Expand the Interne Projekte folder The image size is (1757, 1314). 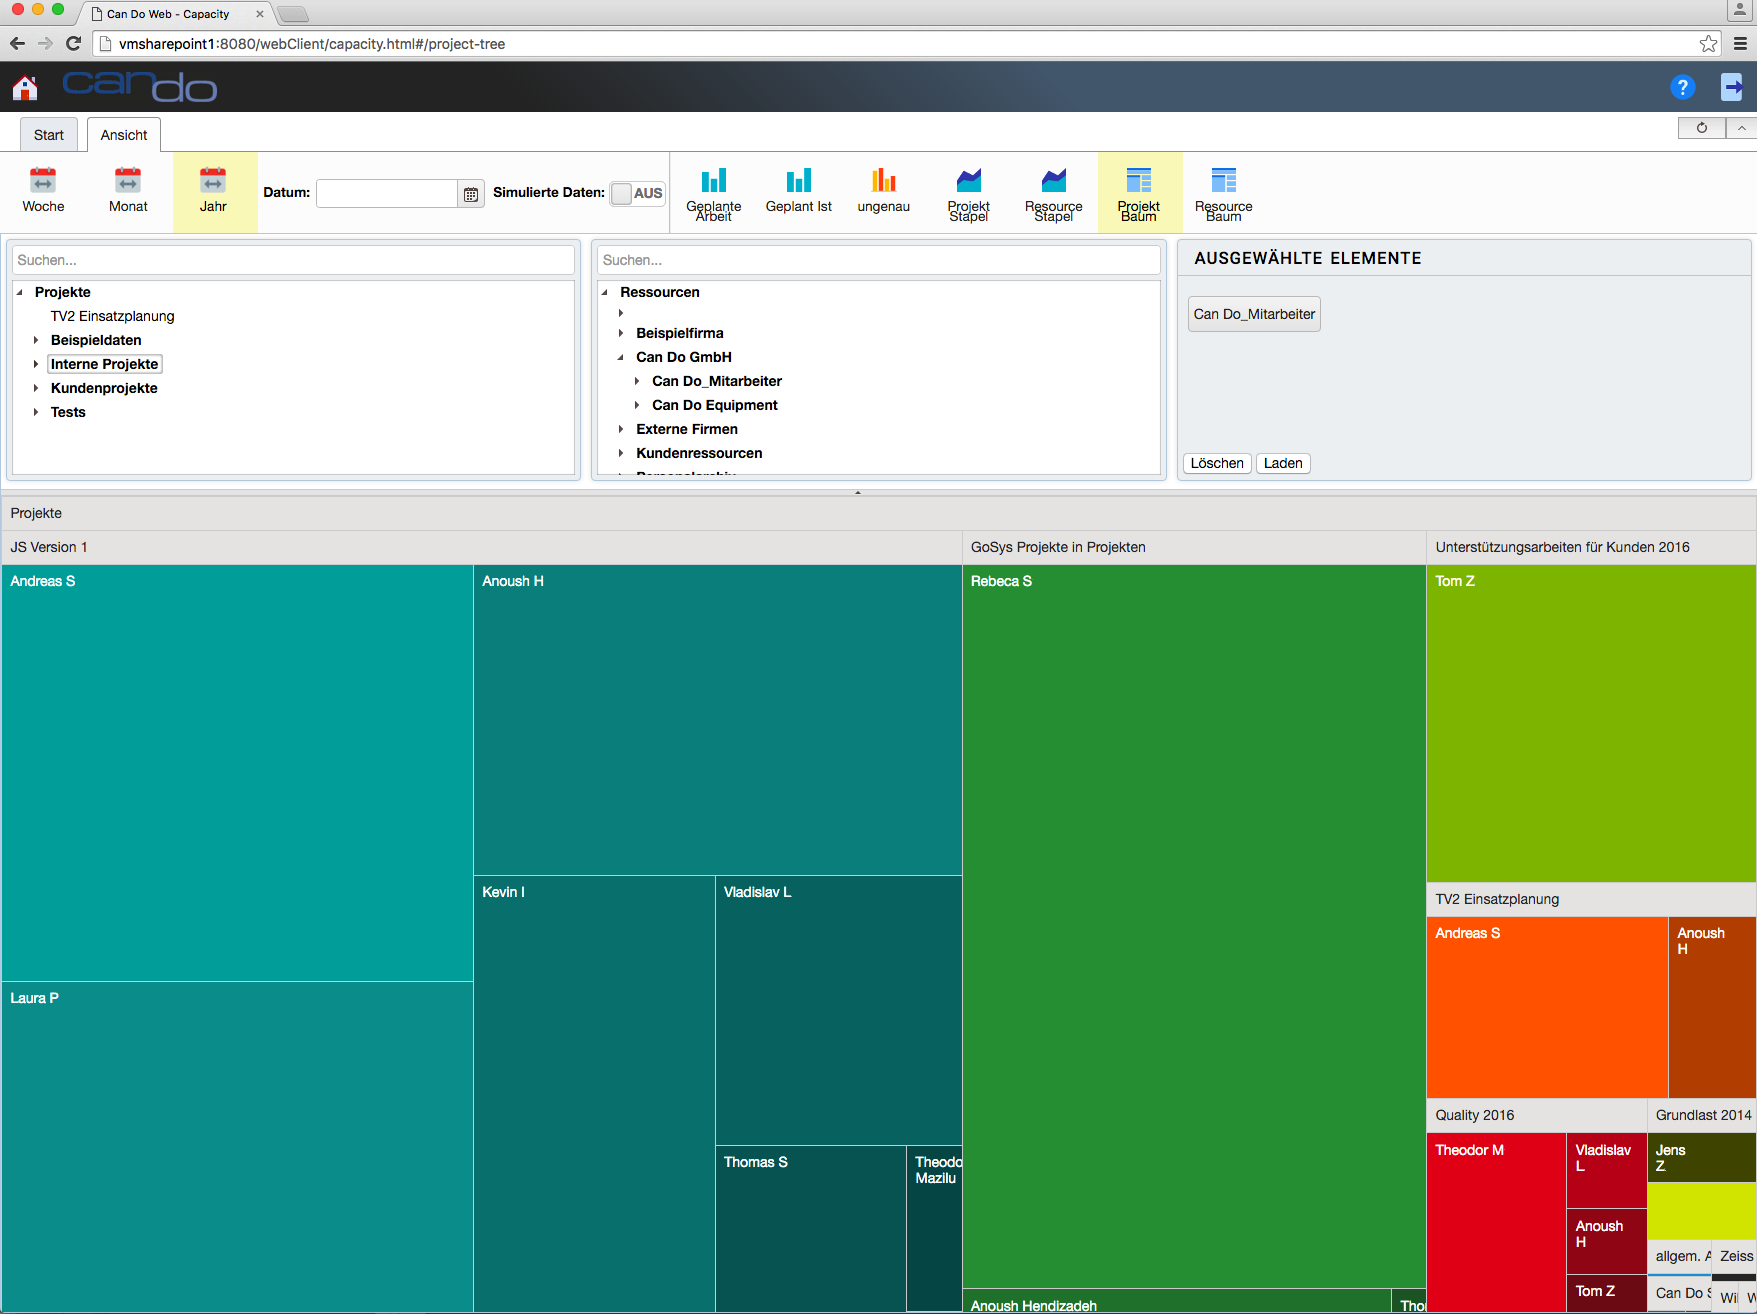pos(36,364)
